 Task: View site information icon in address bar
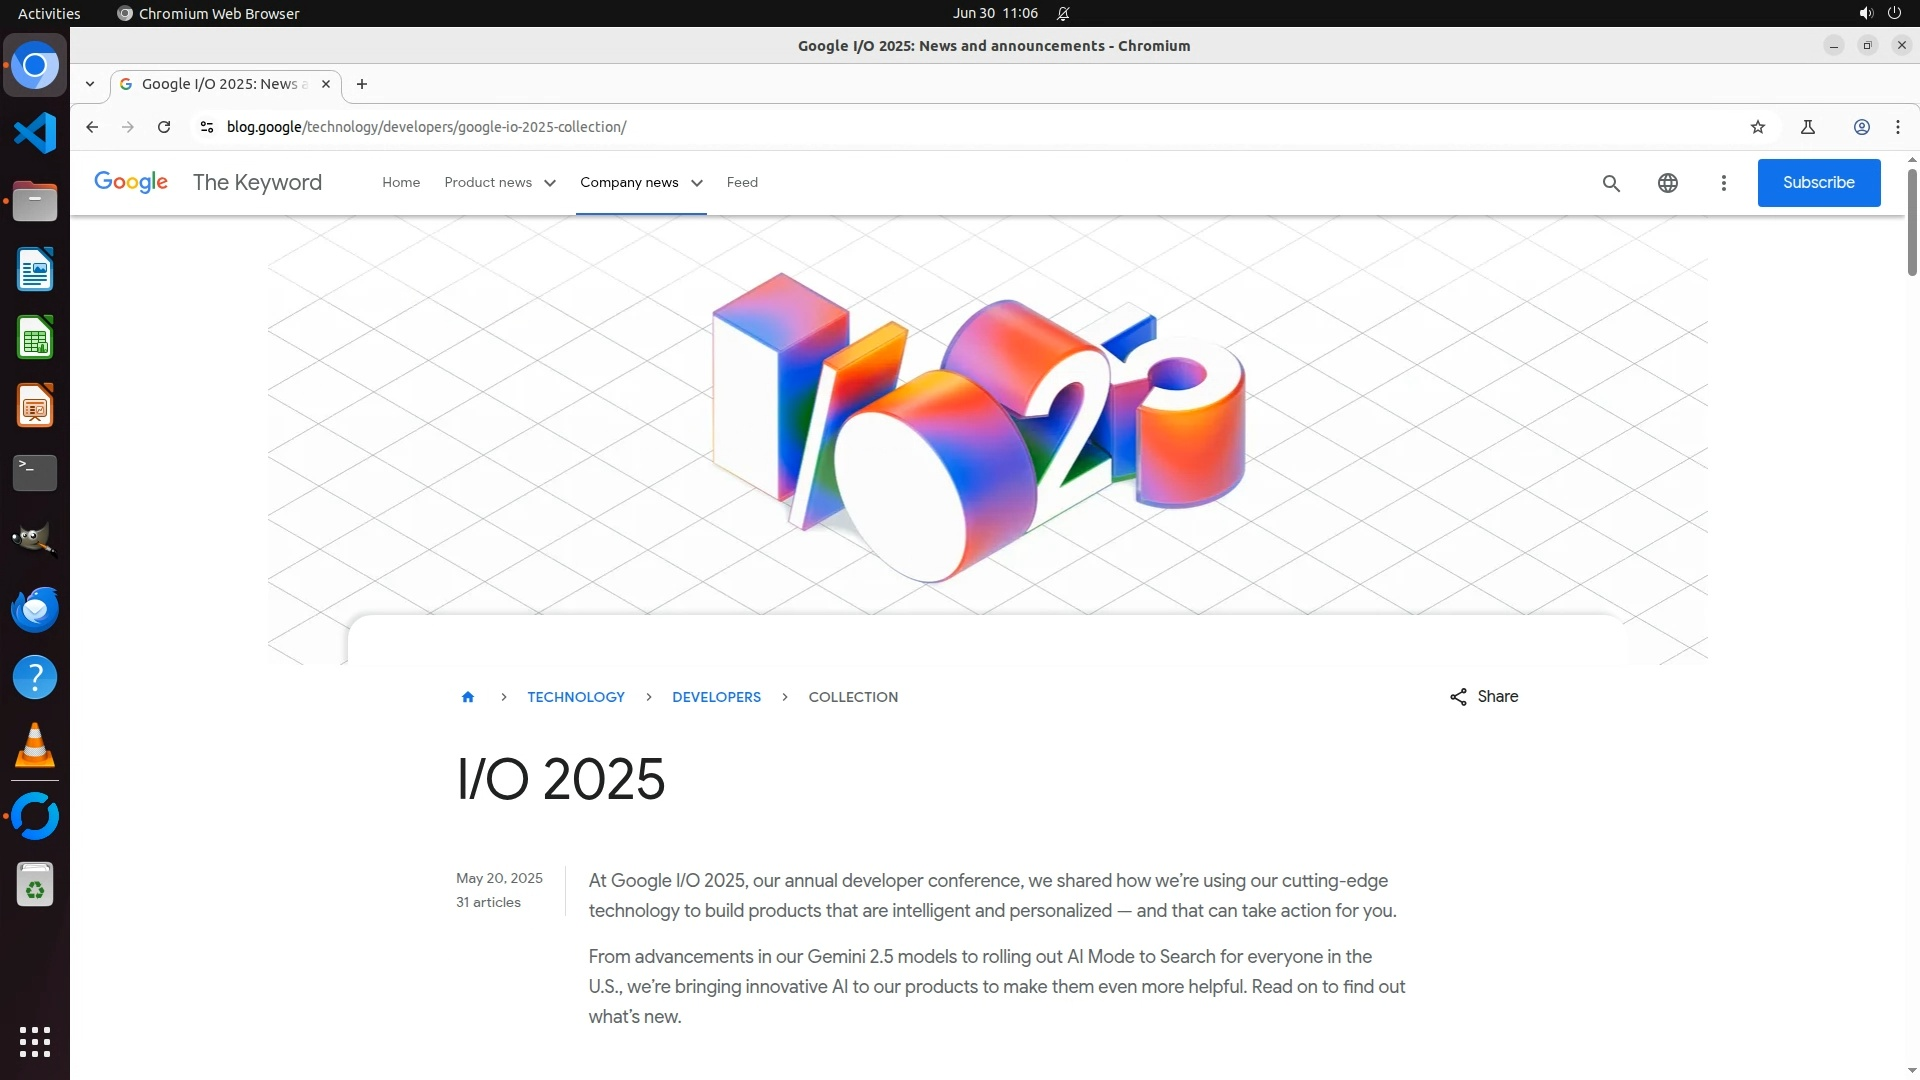[207, 127]
